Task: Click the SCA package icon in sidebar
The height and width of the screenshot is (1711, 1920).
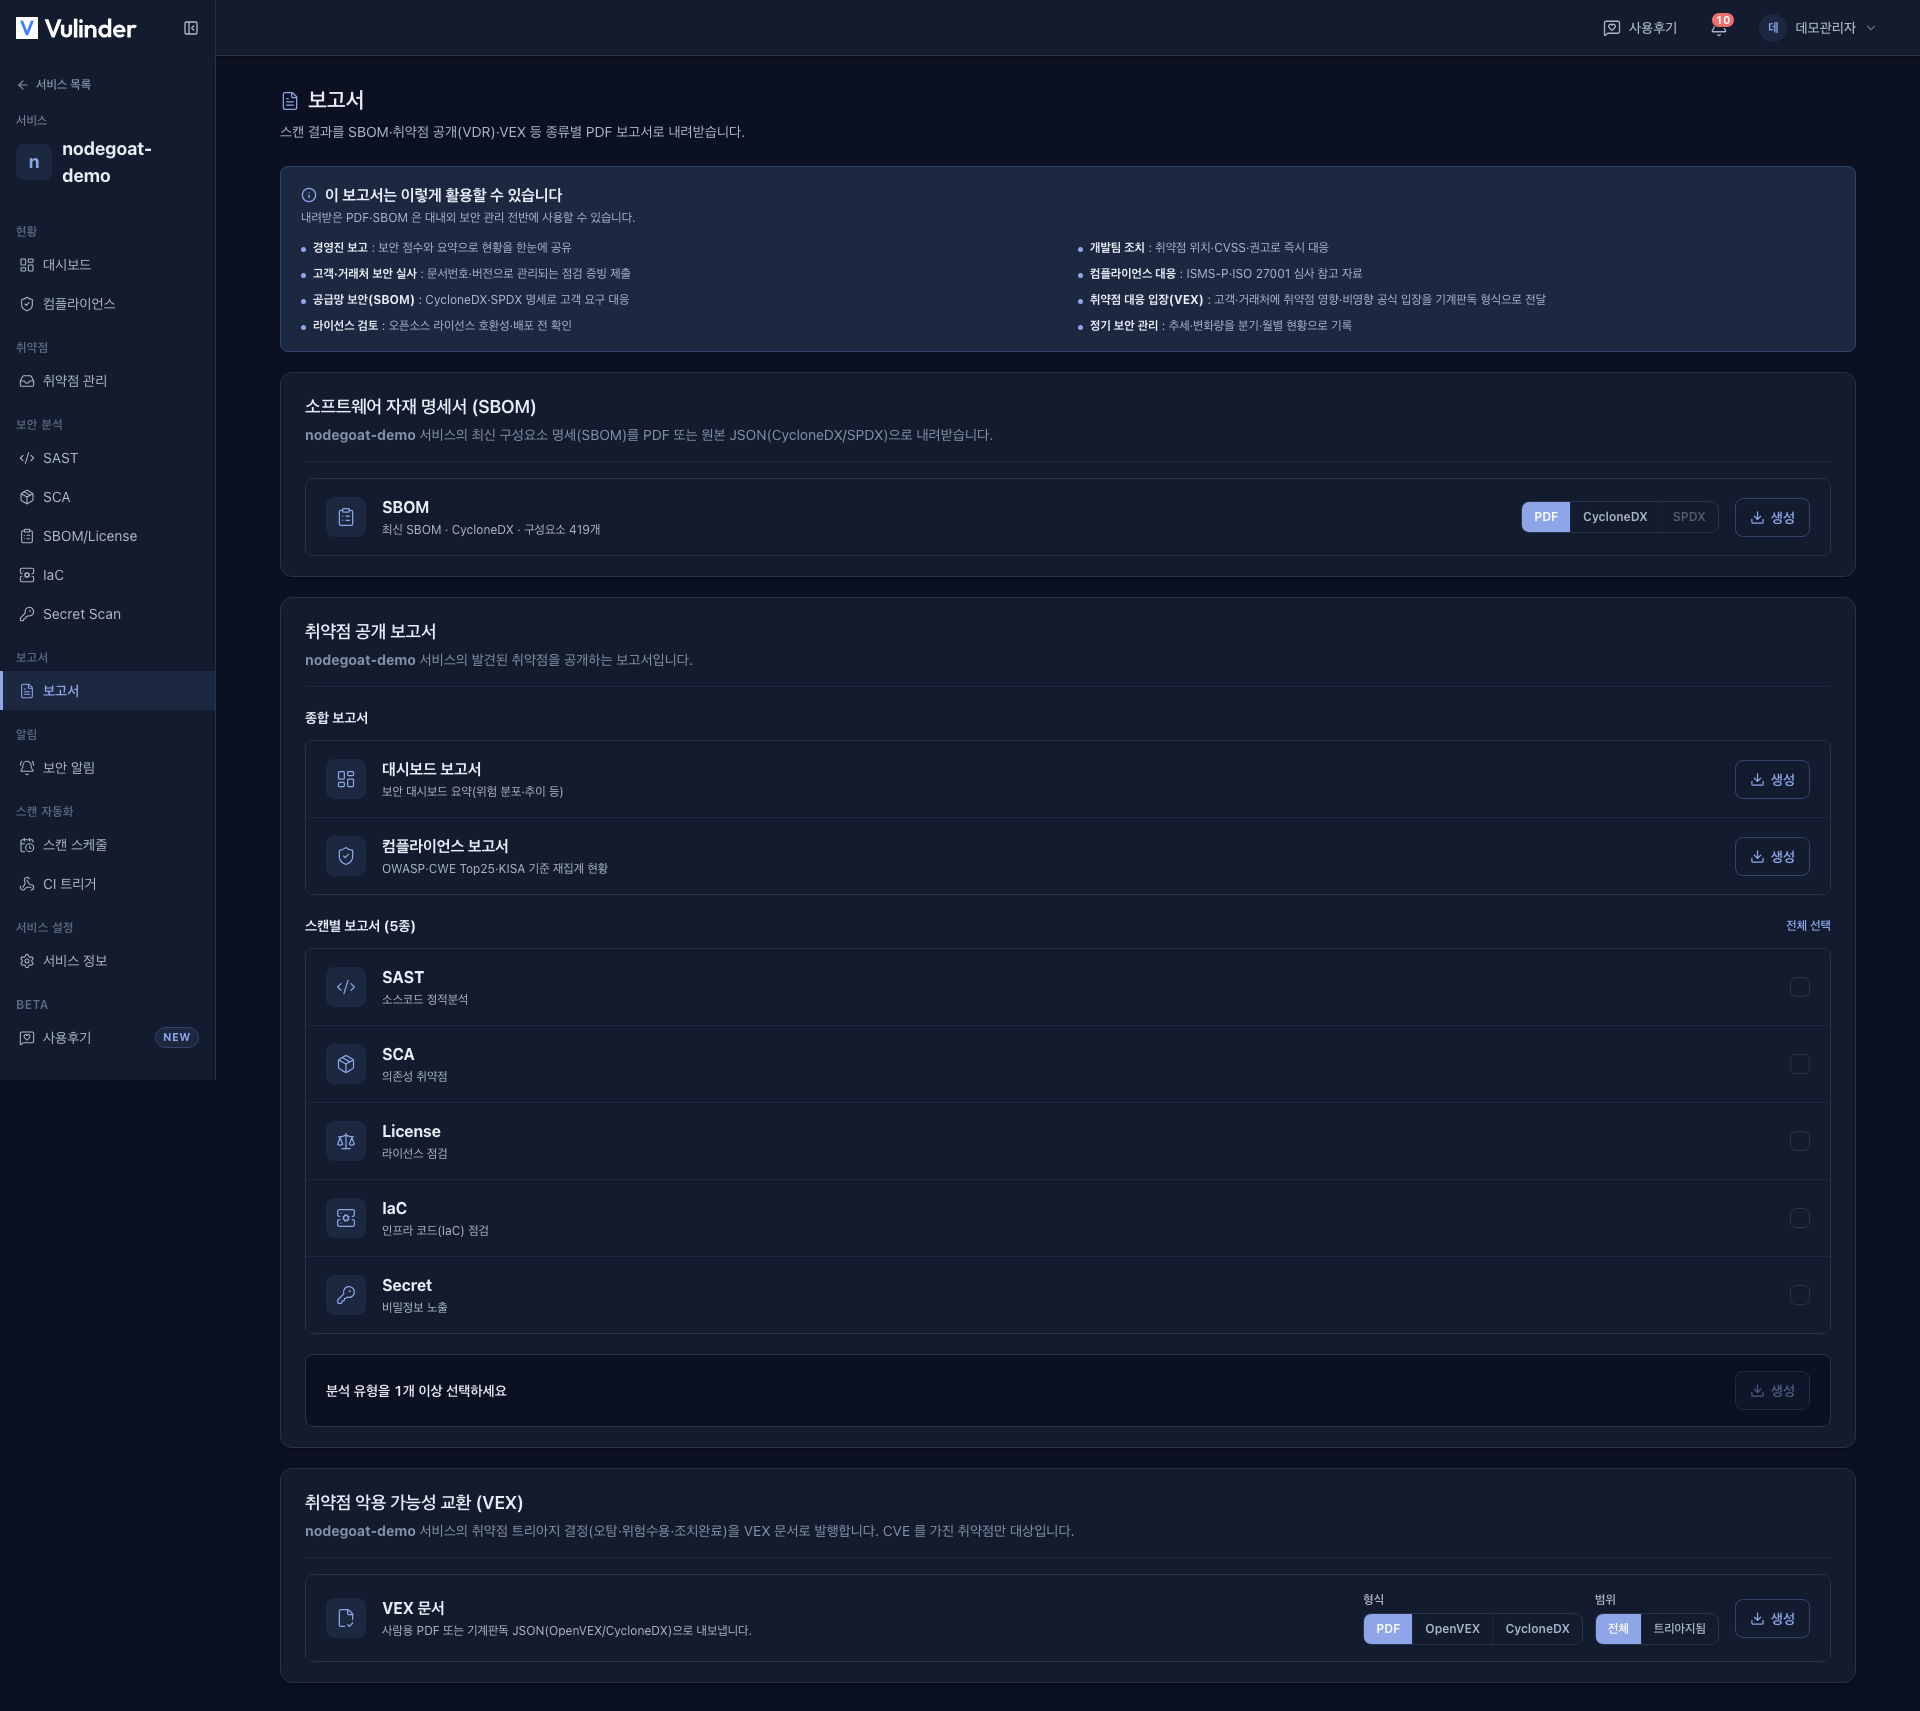Action: 27,497
